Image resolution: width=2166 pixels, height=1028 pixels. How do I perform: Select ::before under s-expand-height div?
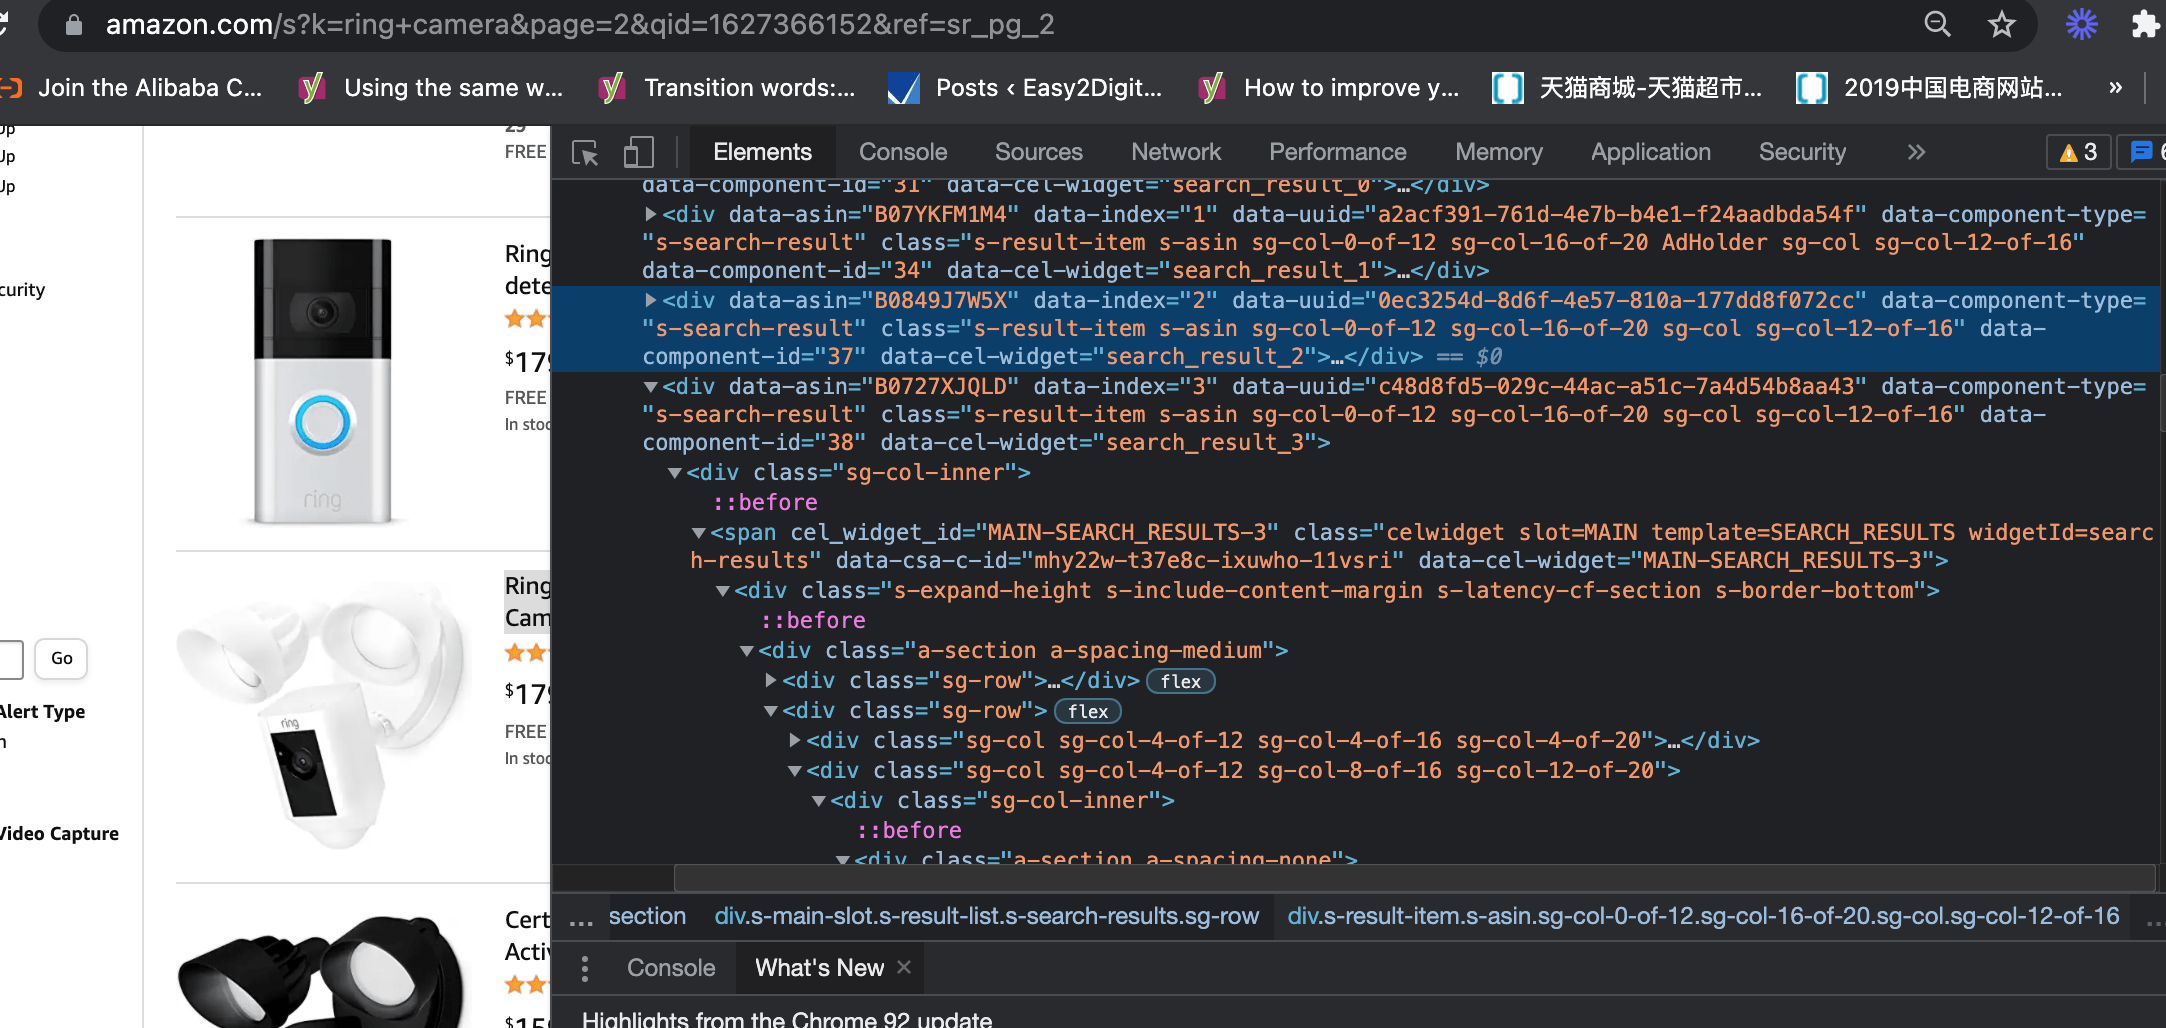click(x=813, y=620)
